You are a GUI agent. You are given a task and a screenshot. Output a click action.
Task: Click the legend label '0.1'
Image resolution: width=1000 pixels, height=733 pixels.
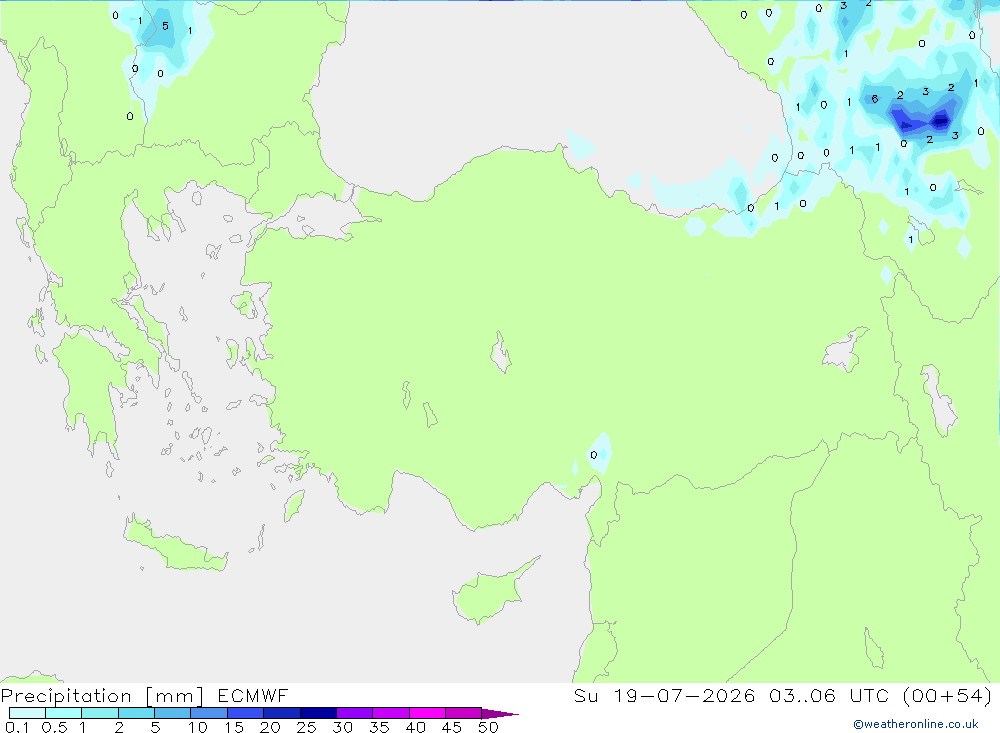point(17,727)
